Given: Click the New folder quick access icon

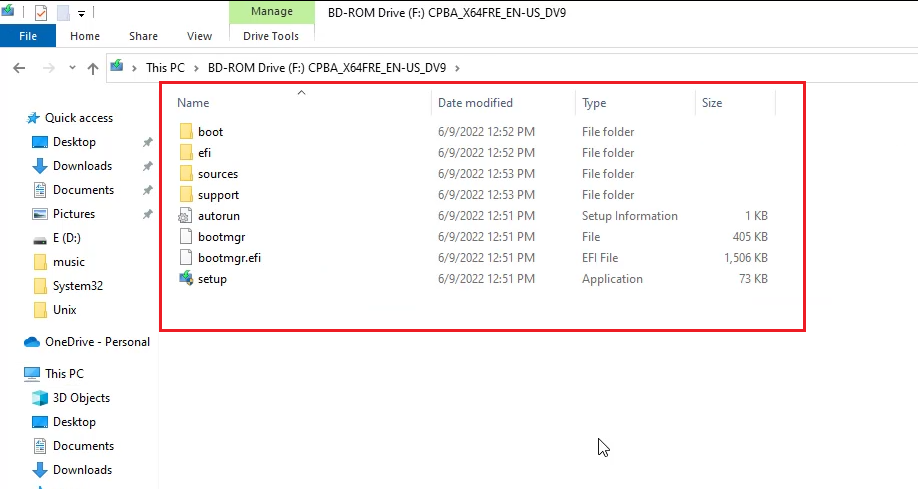Looking at the screenshot, I should tap(63, 12).
